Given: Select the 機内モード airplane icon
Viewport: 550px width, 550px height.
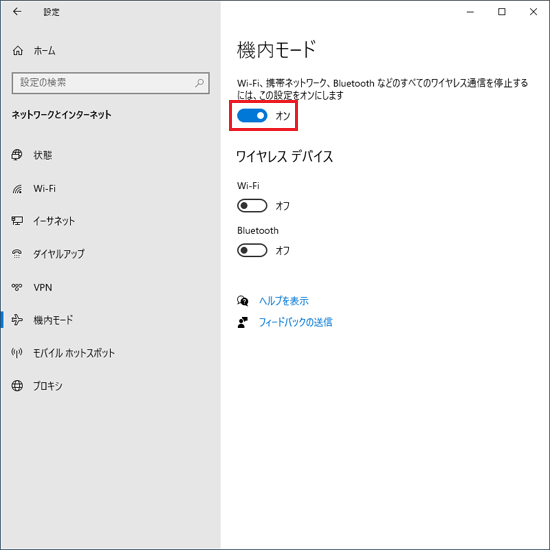Looking at the screenshot, I should tap(17, 320).
